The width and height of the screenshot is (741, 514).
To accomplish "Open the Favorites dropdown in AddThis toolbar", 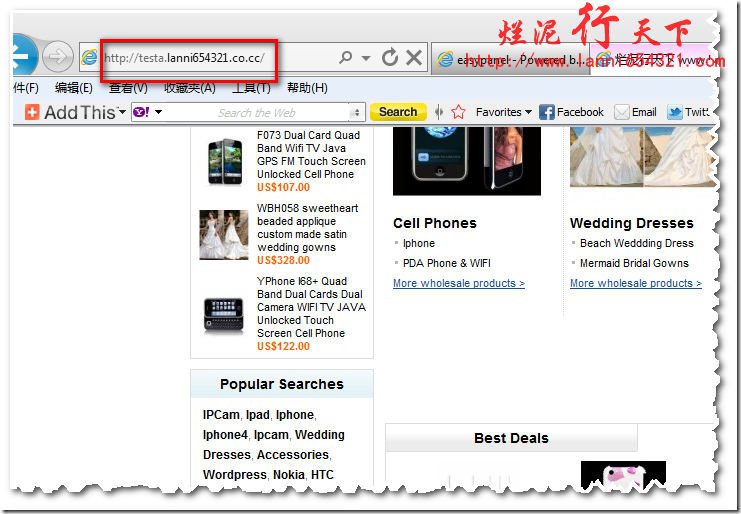I will pos(504,112).
